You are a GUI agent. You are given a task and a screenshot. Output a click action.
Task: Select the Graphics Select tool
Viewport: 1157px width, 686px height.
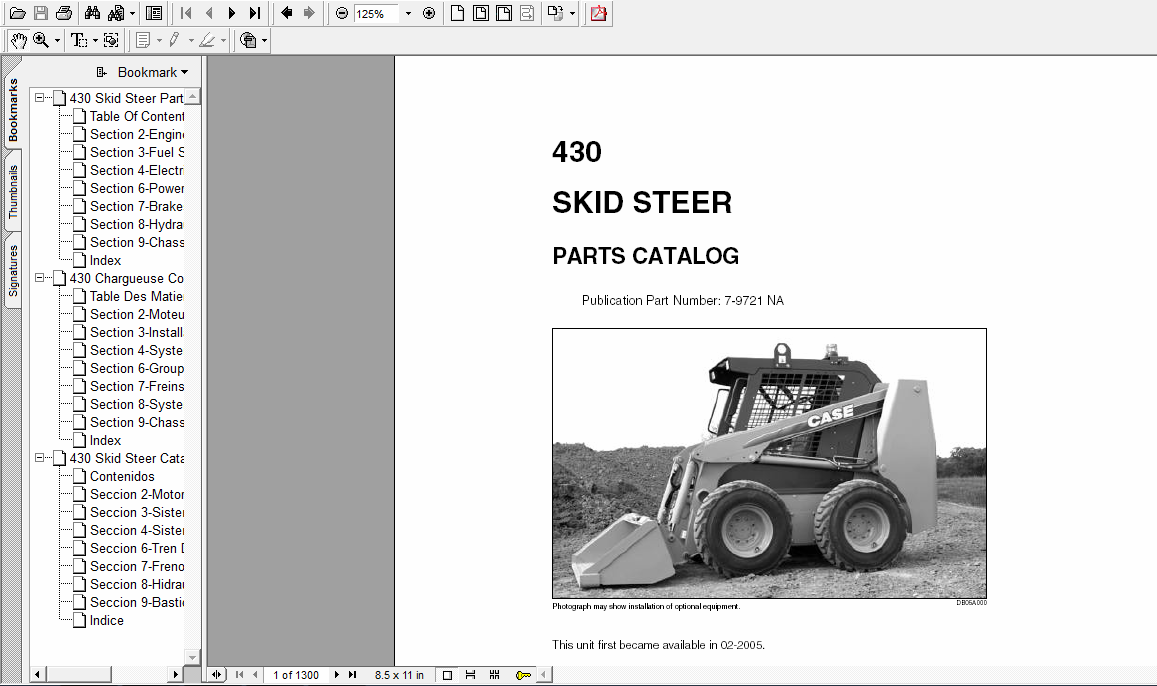pos(111,41)
